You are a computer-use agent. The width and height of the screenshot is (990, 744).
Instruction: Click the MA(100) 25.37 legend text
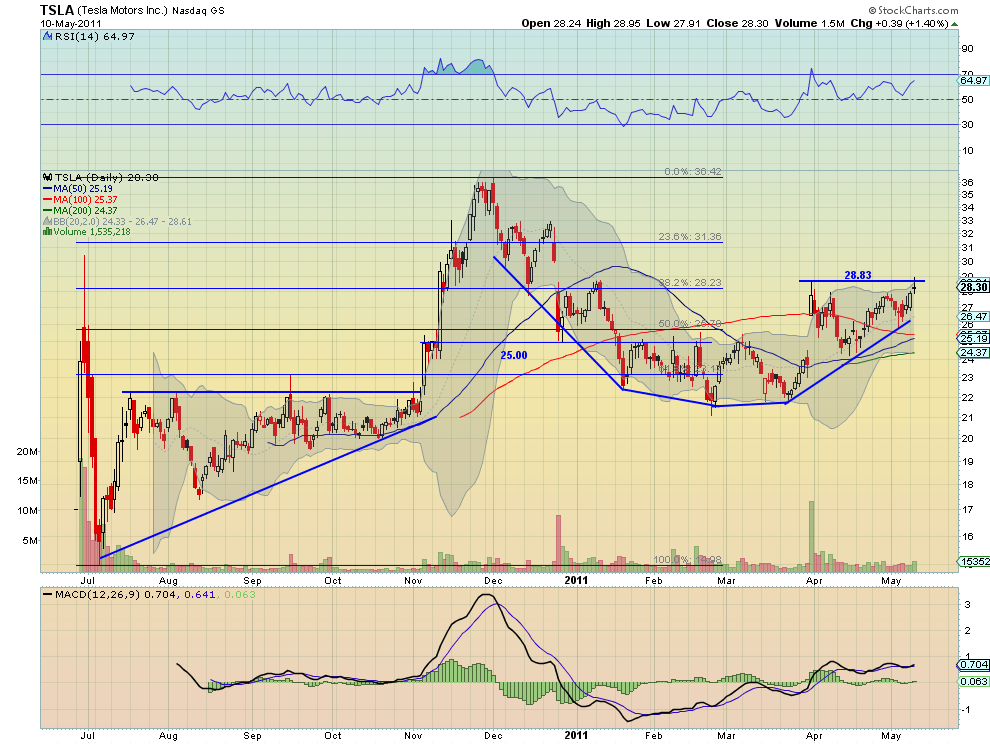85,200
